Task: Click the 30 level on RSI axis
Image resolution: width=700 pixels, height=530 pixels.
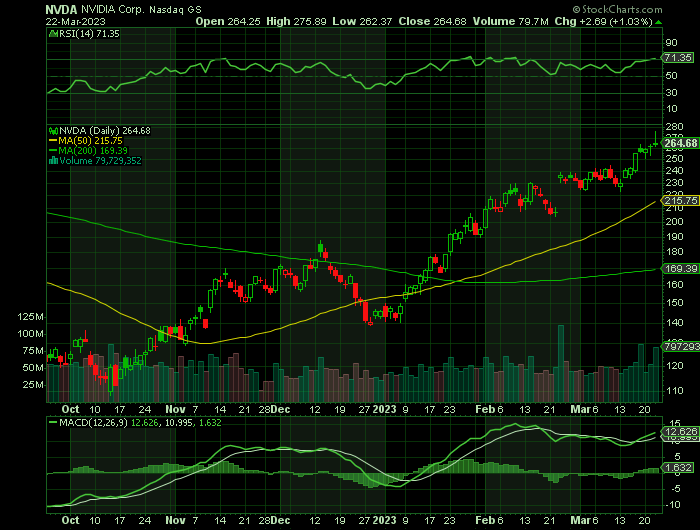Action: pos(671,92)
